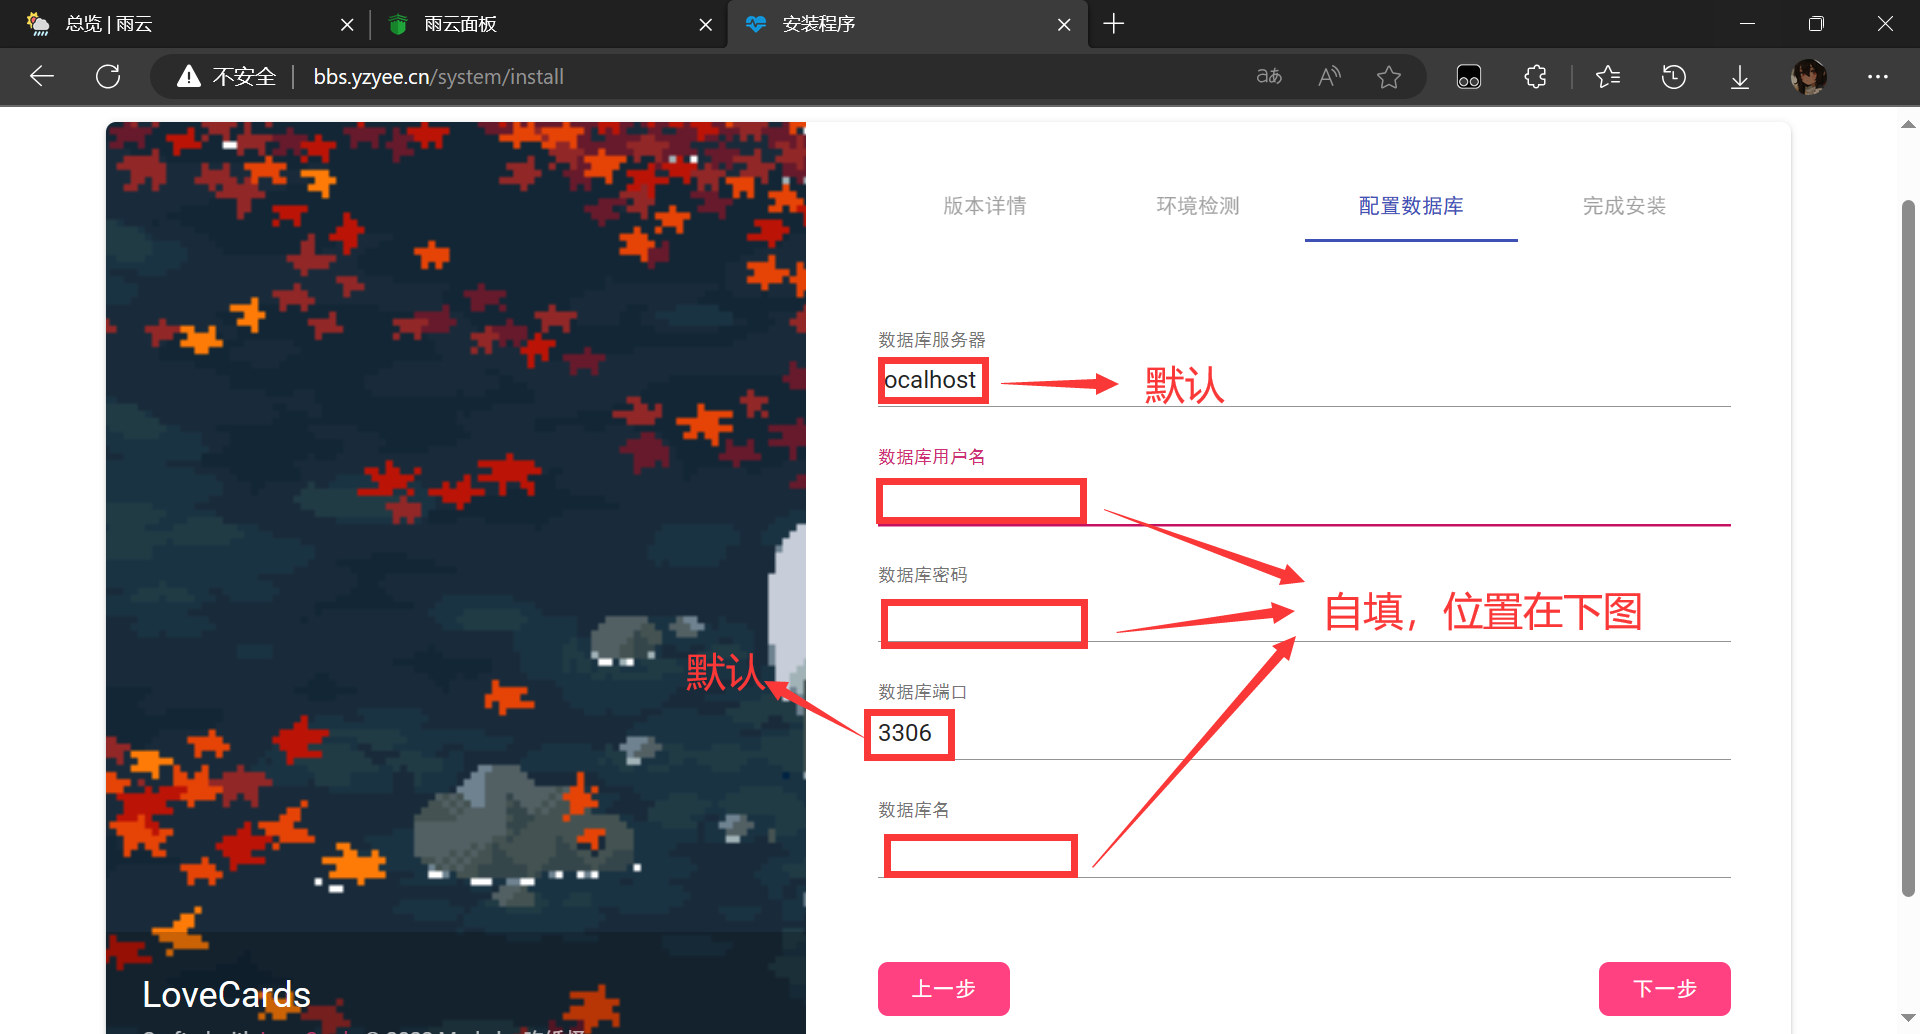The height and width of the screenshot is (1034, 1920).
Task: Reload the current page
Action: pyautogui.click(x=108, y=76)
